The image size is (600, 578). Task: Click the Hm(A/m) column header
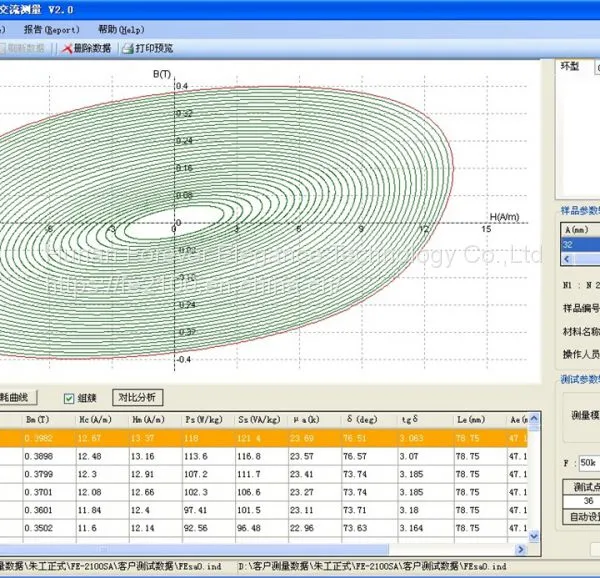(x=156, y=420)
